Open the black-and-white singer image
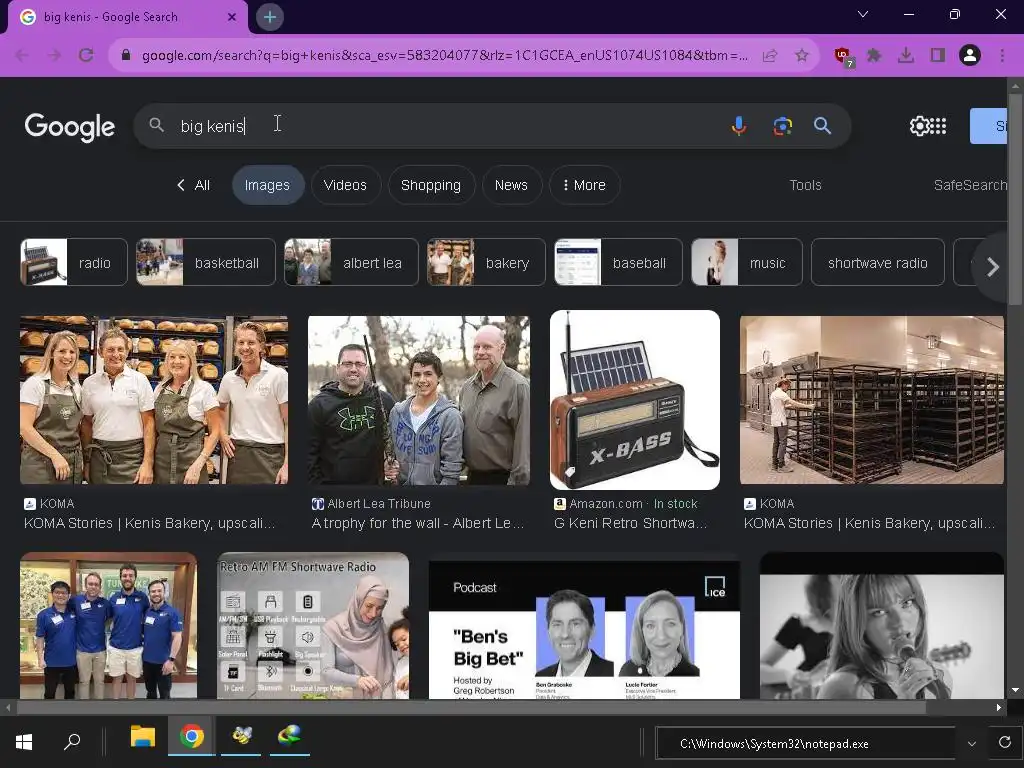Viewport: 1024px width, 768px height. click(x=882, y=626)
